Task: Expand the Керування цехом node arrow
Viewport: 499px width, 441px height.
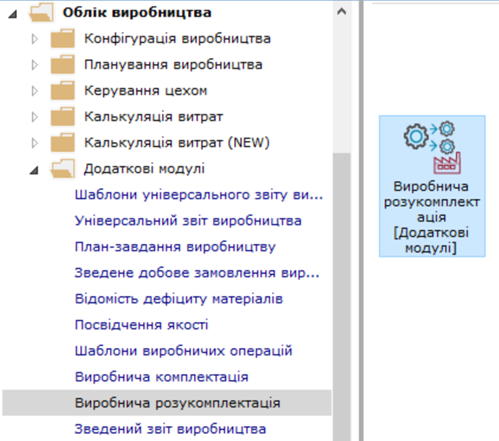Action: coord(34,91)
